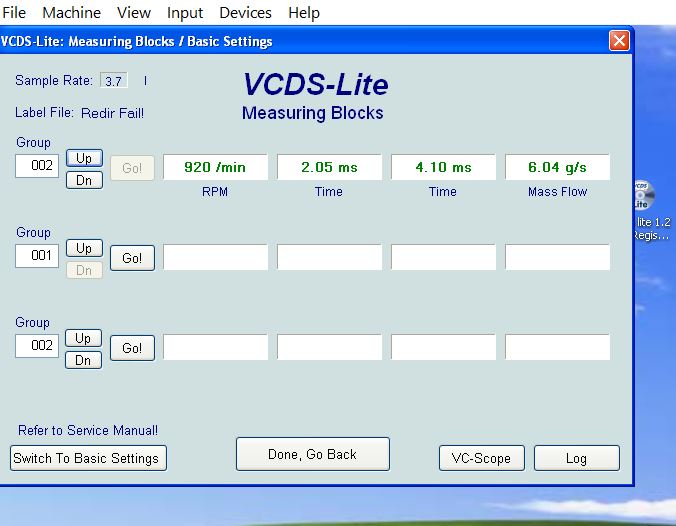
Task: Click the third group number field 002
Action: pyautogui.click(x=37, y=346)
